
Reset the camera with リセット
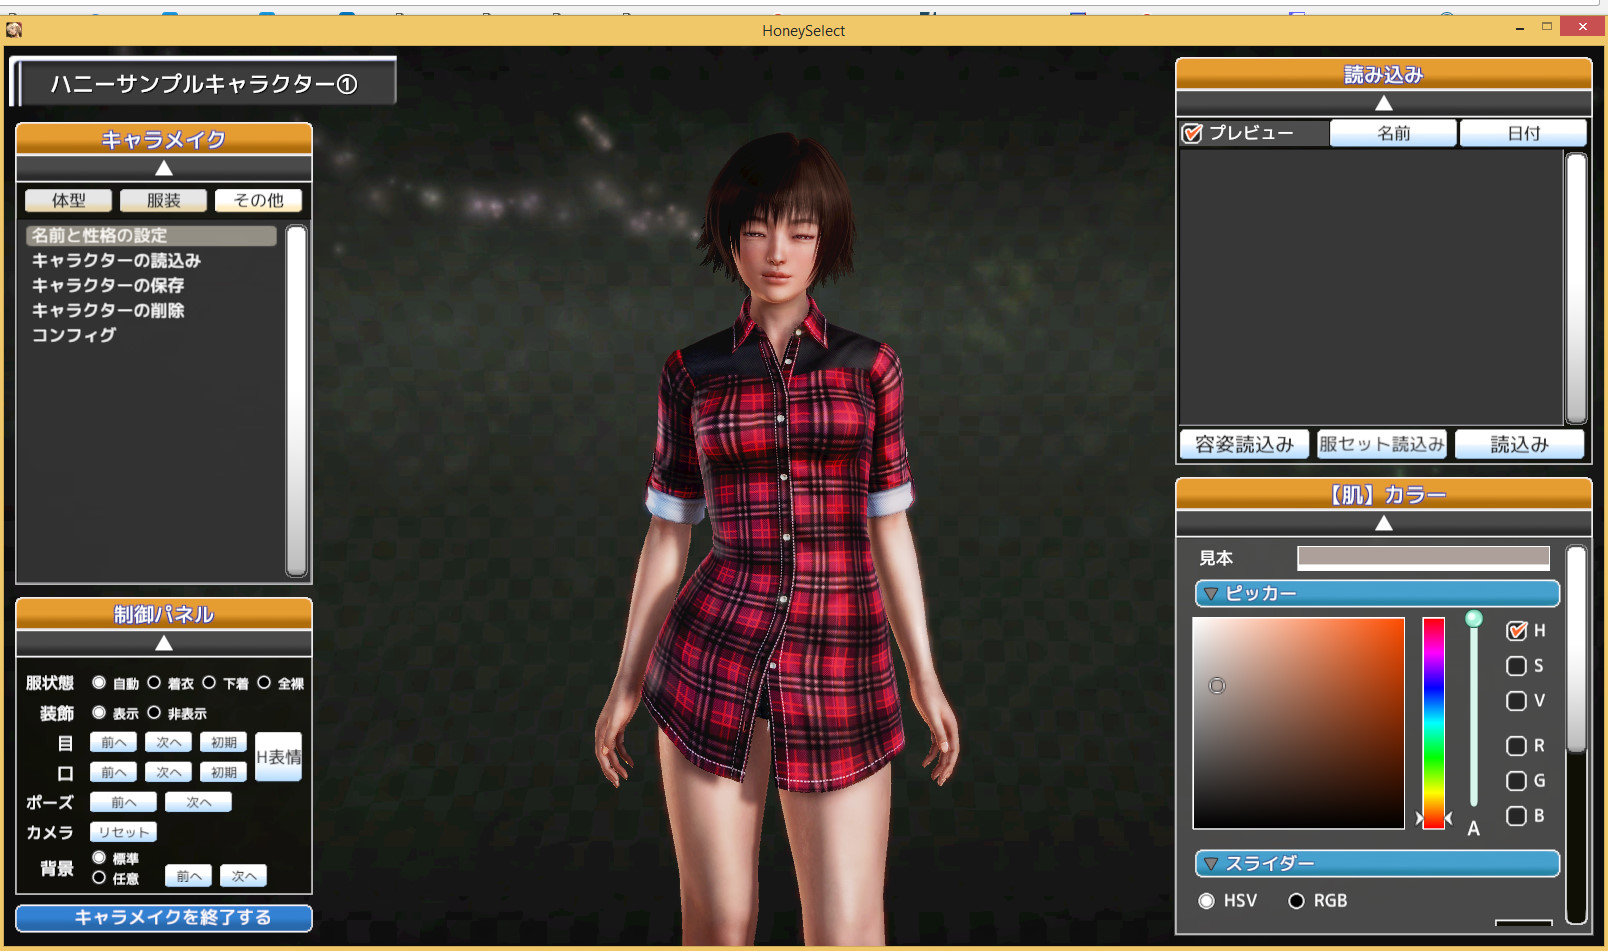(x=123, y=832)
